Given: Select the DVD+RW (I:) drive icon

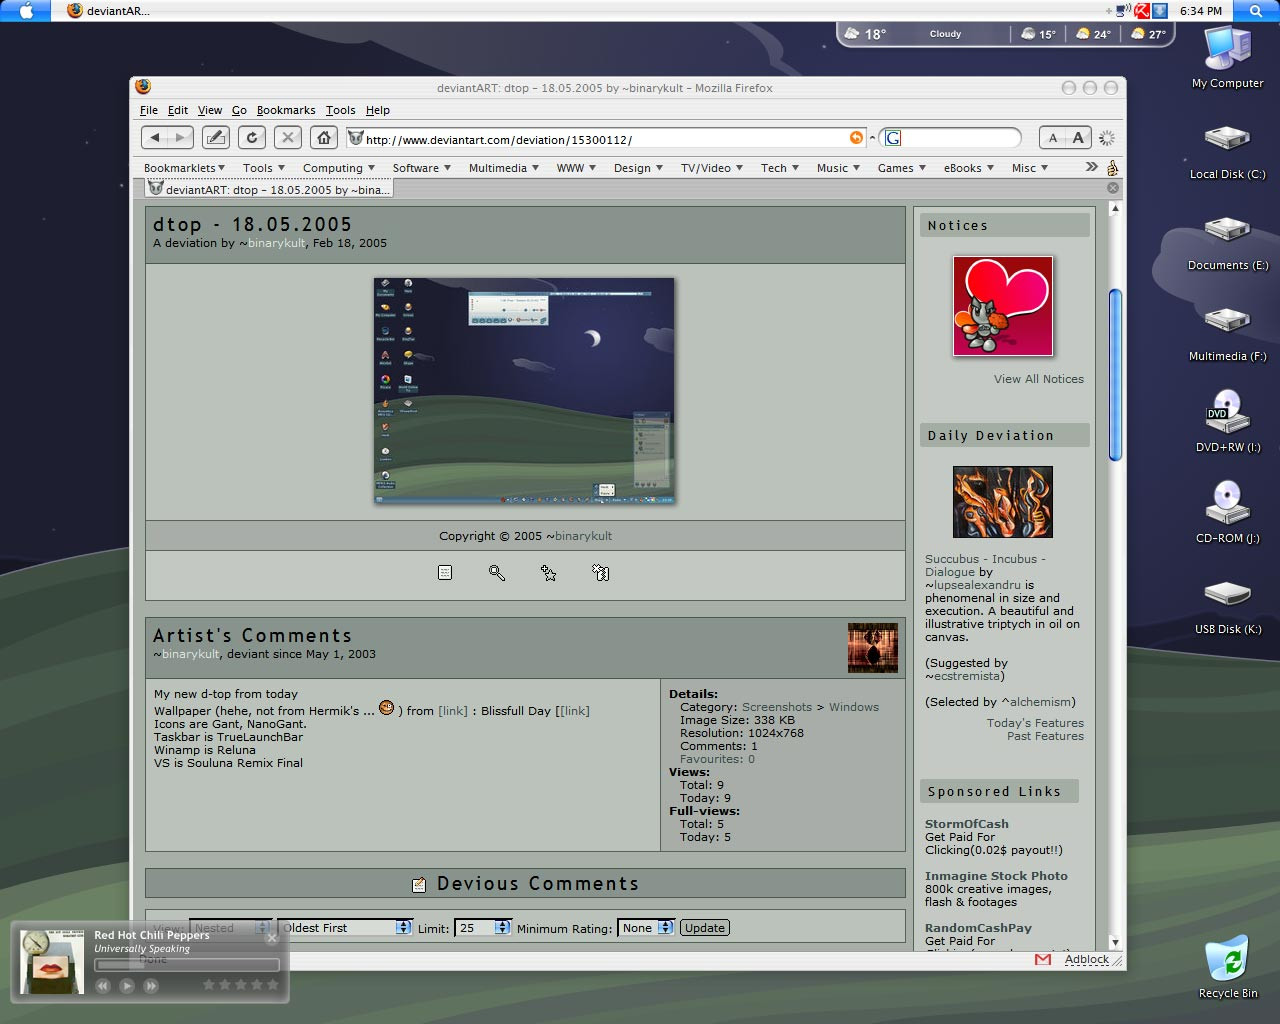Looking at the screenshot, I should pyautogui.click(x=1228, y=421).
